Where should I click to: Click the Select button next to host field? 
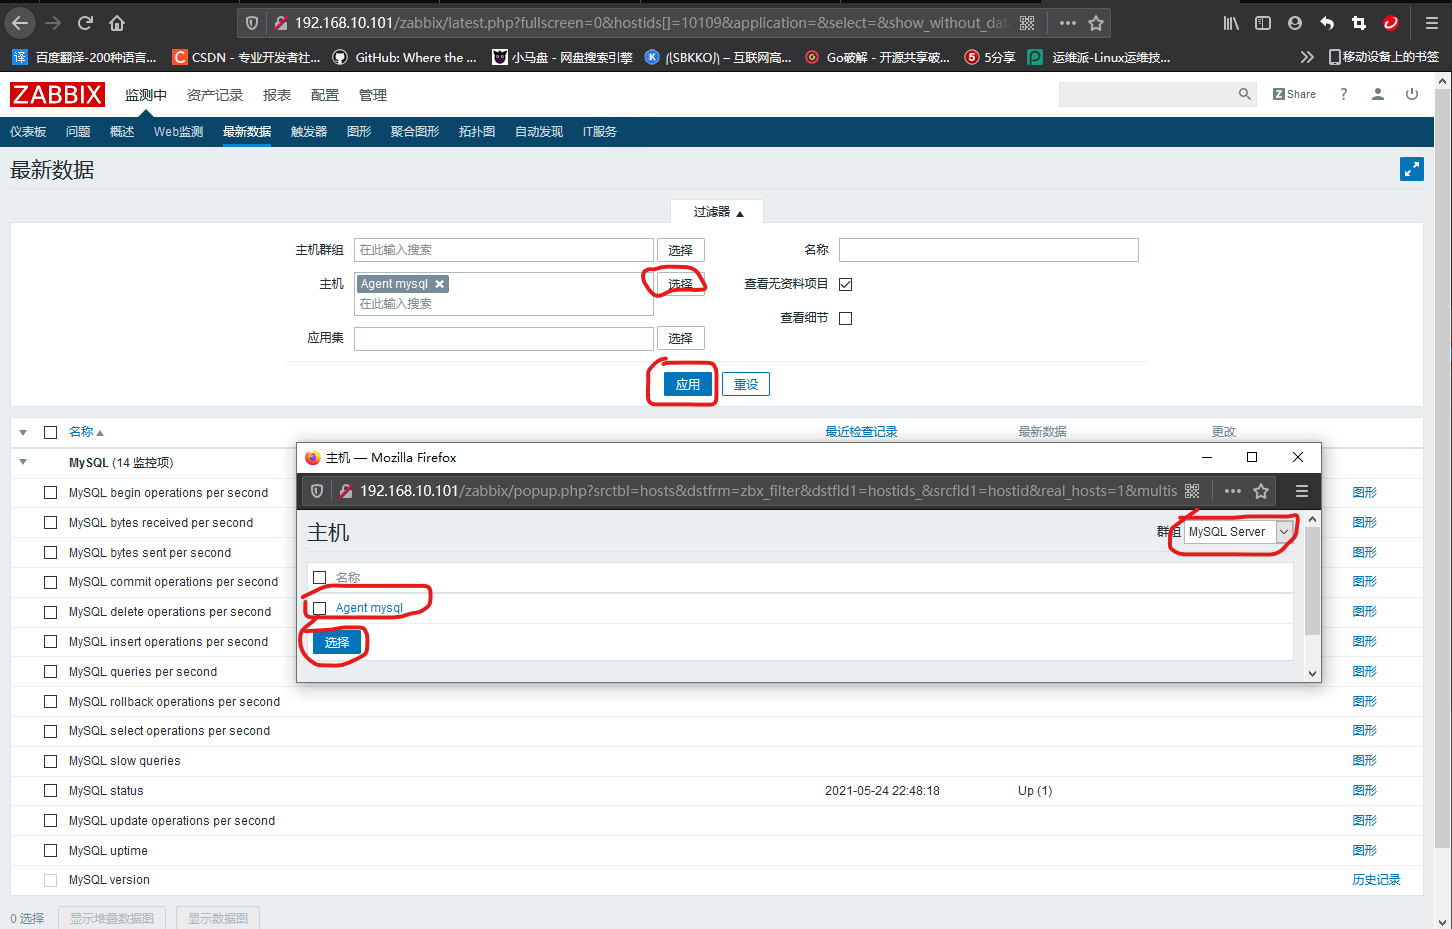(681, 284)
